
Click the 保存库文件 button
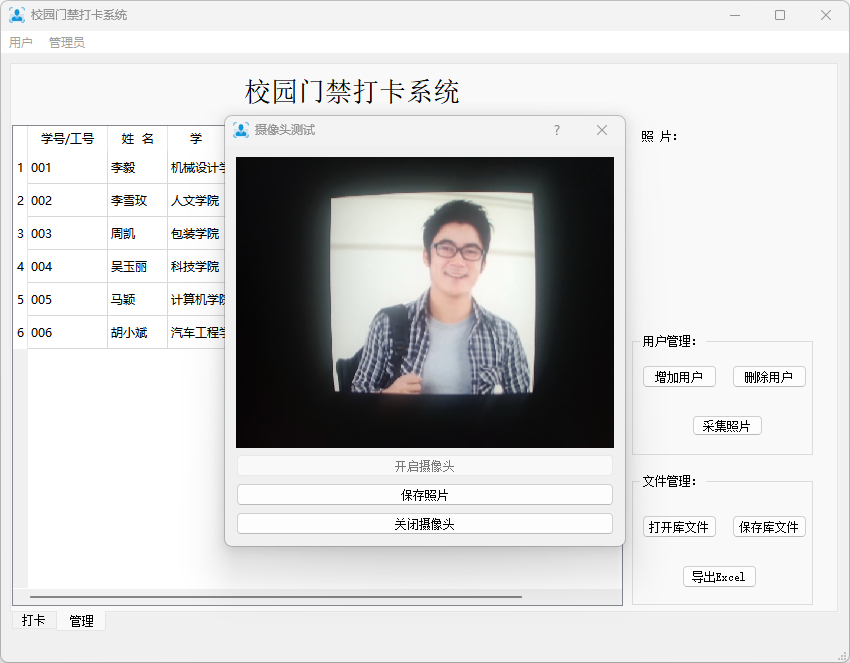click(x=768, y=527)
